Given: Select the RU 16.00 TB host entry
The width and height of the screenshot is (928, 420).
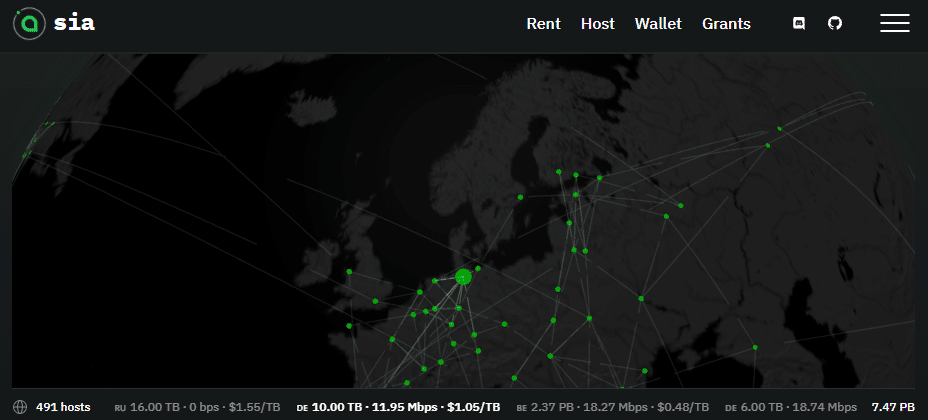Looking at the screenshot, I should pyautogui.click(x=197, y=407).
